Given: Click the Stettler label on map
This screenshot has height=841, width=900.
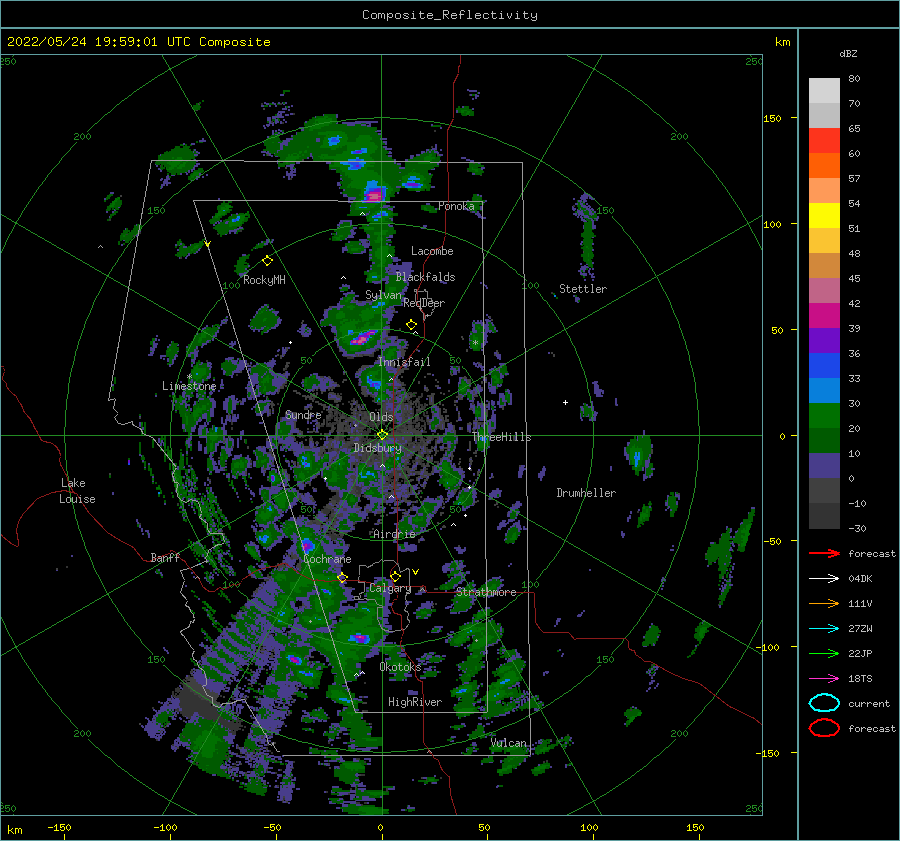Looking at the screenshot, I should click(x=583, y=289).
